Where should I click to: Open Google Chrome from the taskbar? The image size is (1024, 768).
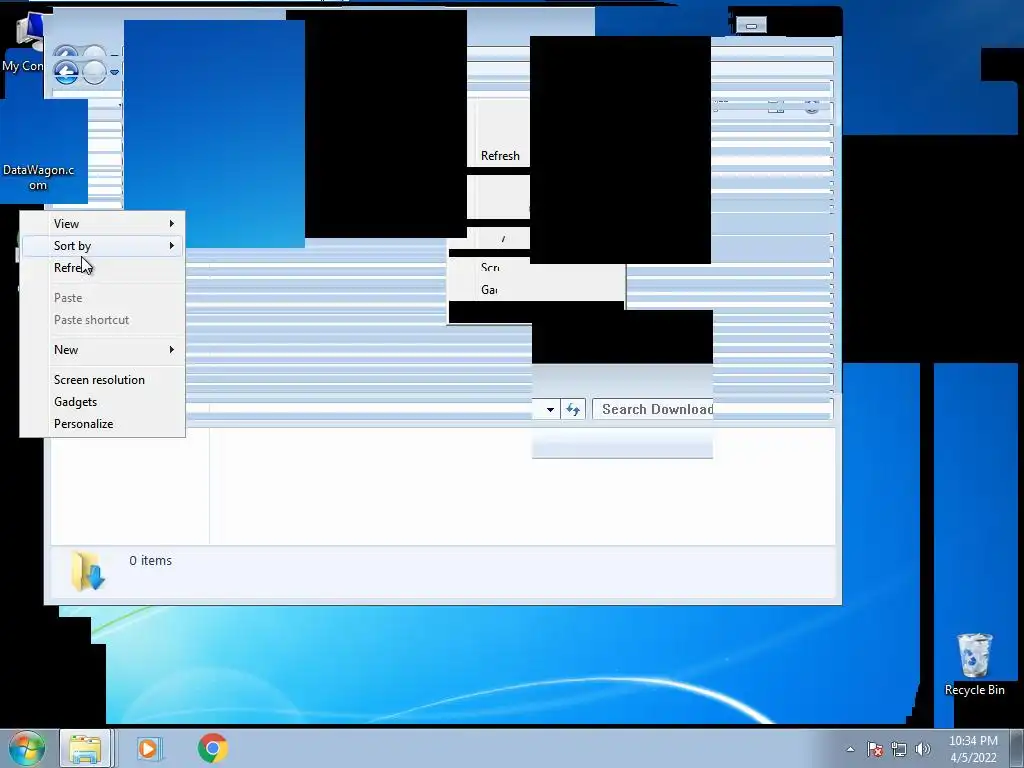tap(213, 748)
